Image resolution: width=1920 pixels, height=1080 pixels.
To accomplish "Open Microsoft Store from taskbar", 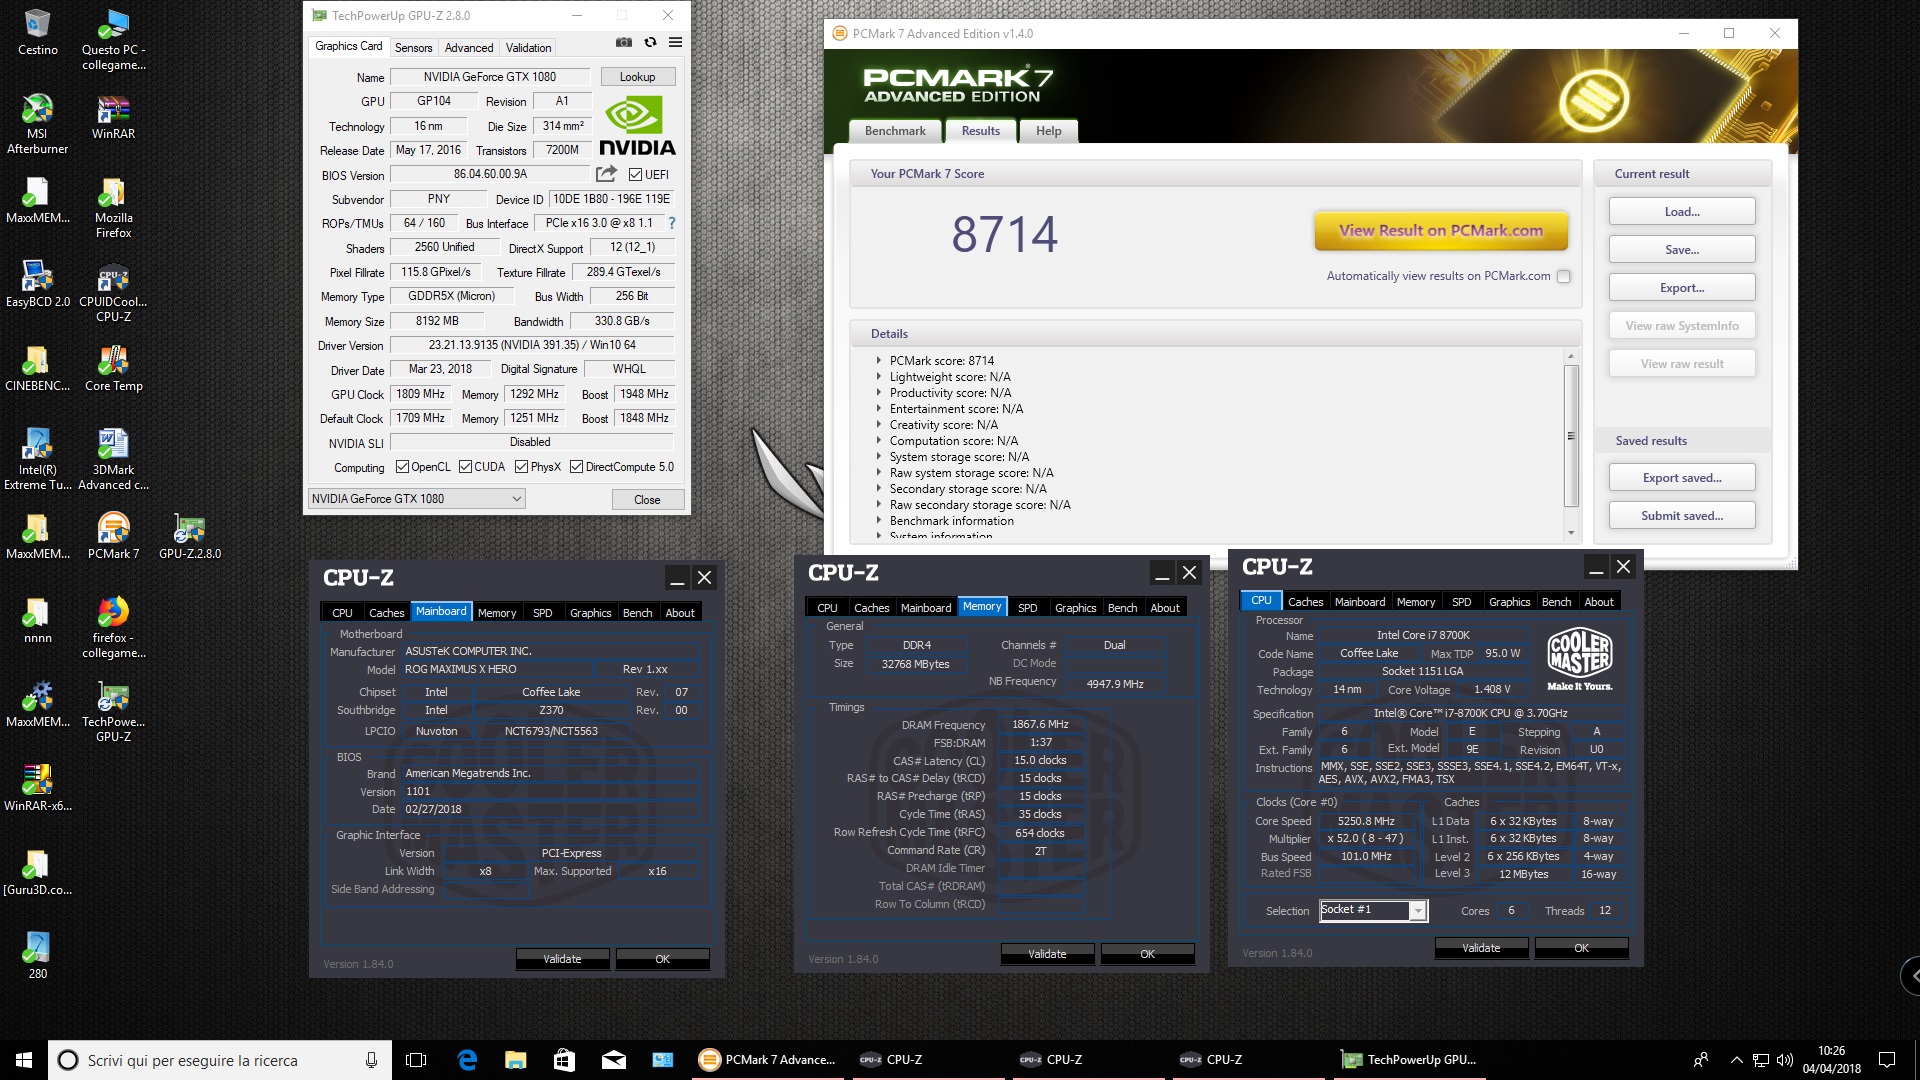I will [564, 1060].
